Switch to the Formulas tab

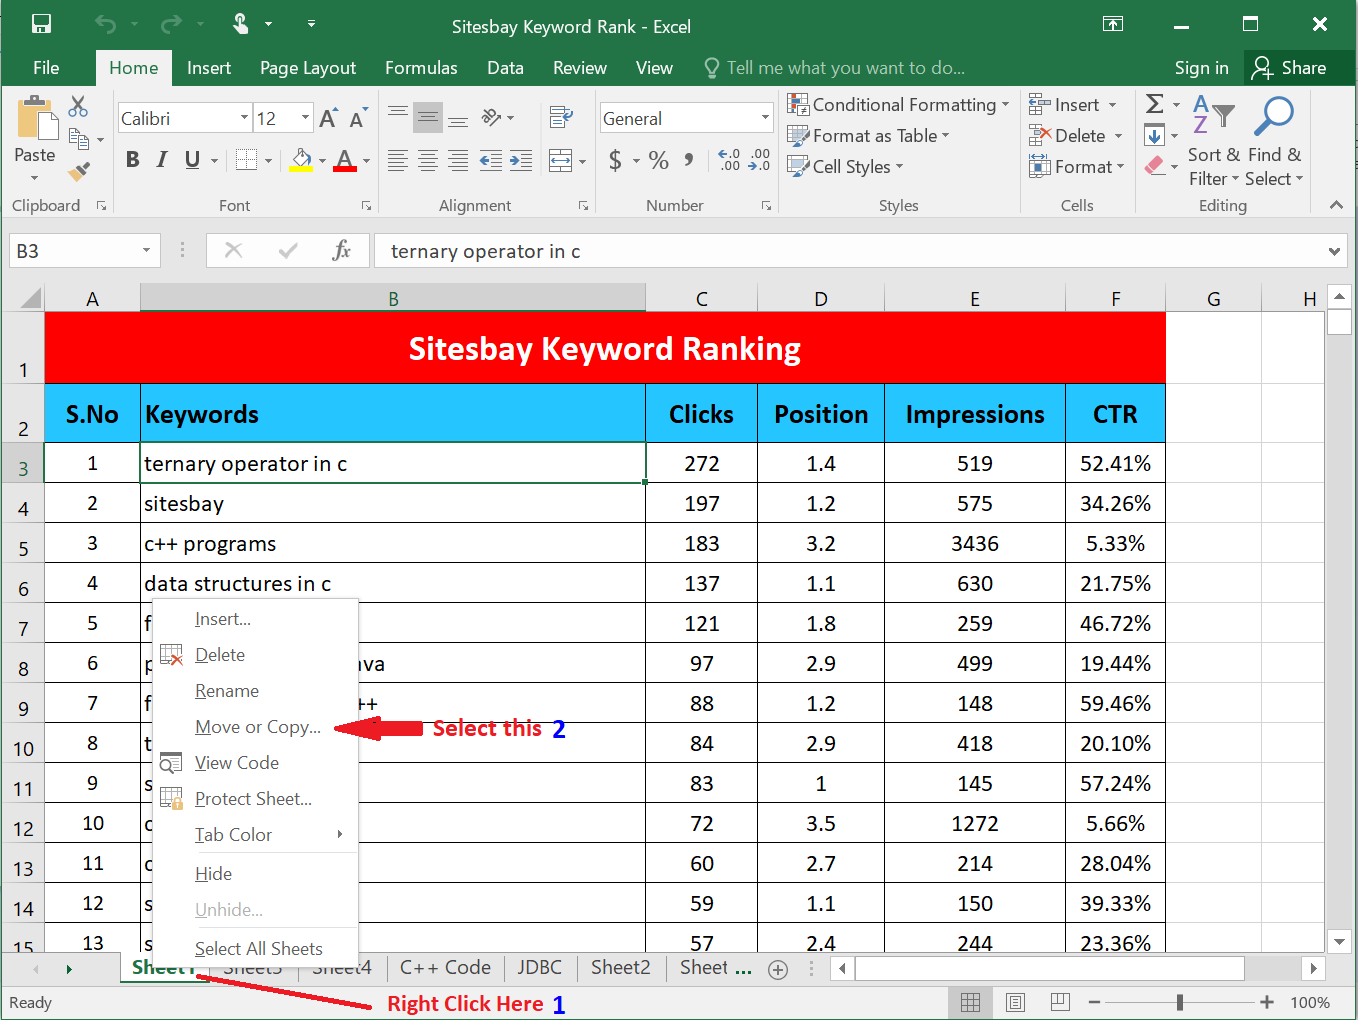pyautogui.click(x=421, y=68)
